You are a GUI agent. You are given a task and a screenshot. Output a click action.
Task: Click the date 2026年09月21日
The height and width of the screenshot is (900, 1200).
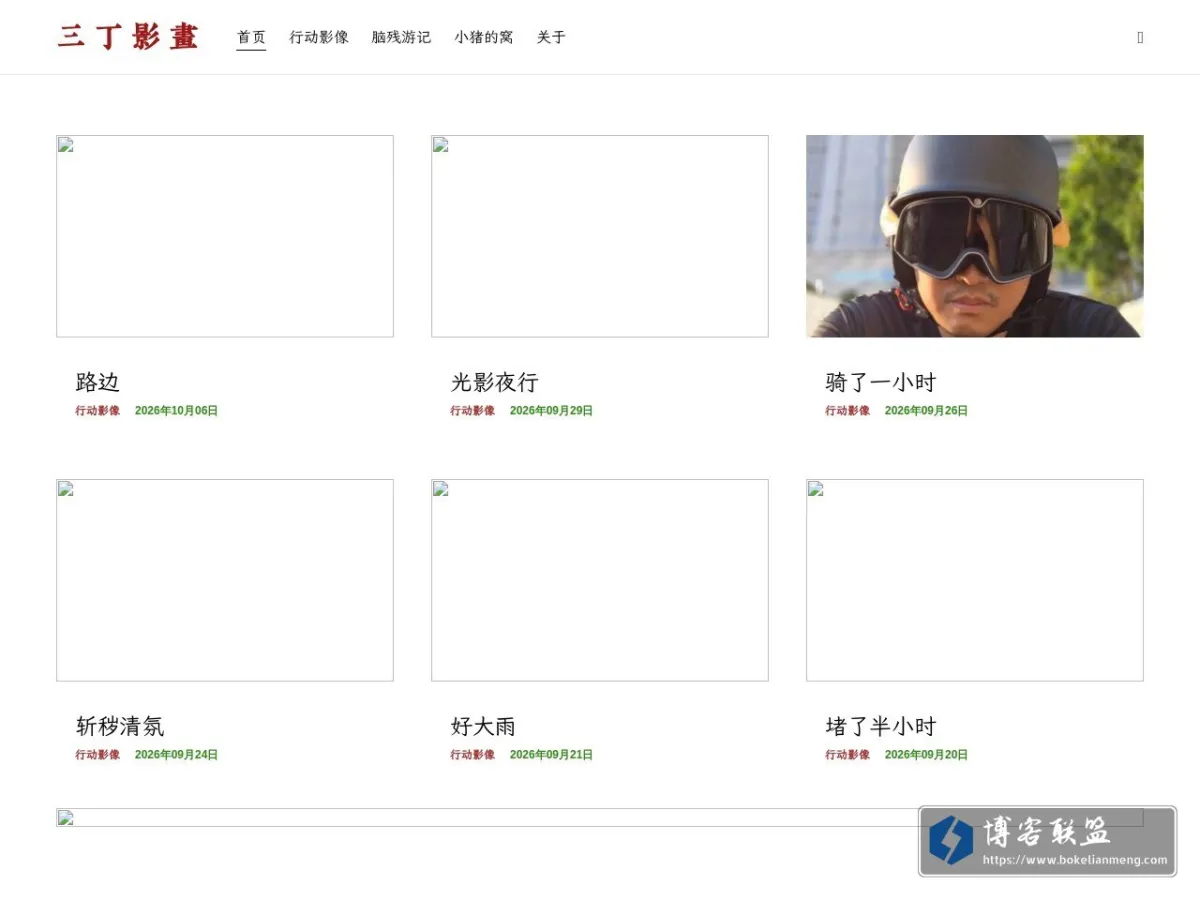(551, 755)
